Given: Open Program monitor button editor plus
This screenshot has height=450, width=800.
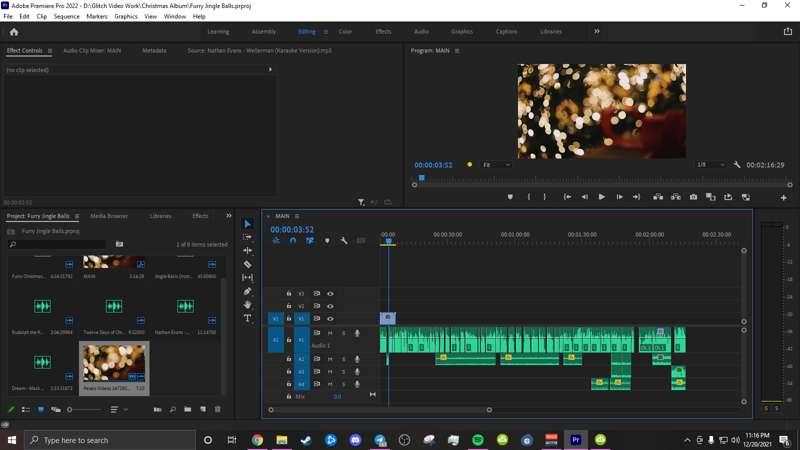Looking at the screenshot, I should point(784,197).
